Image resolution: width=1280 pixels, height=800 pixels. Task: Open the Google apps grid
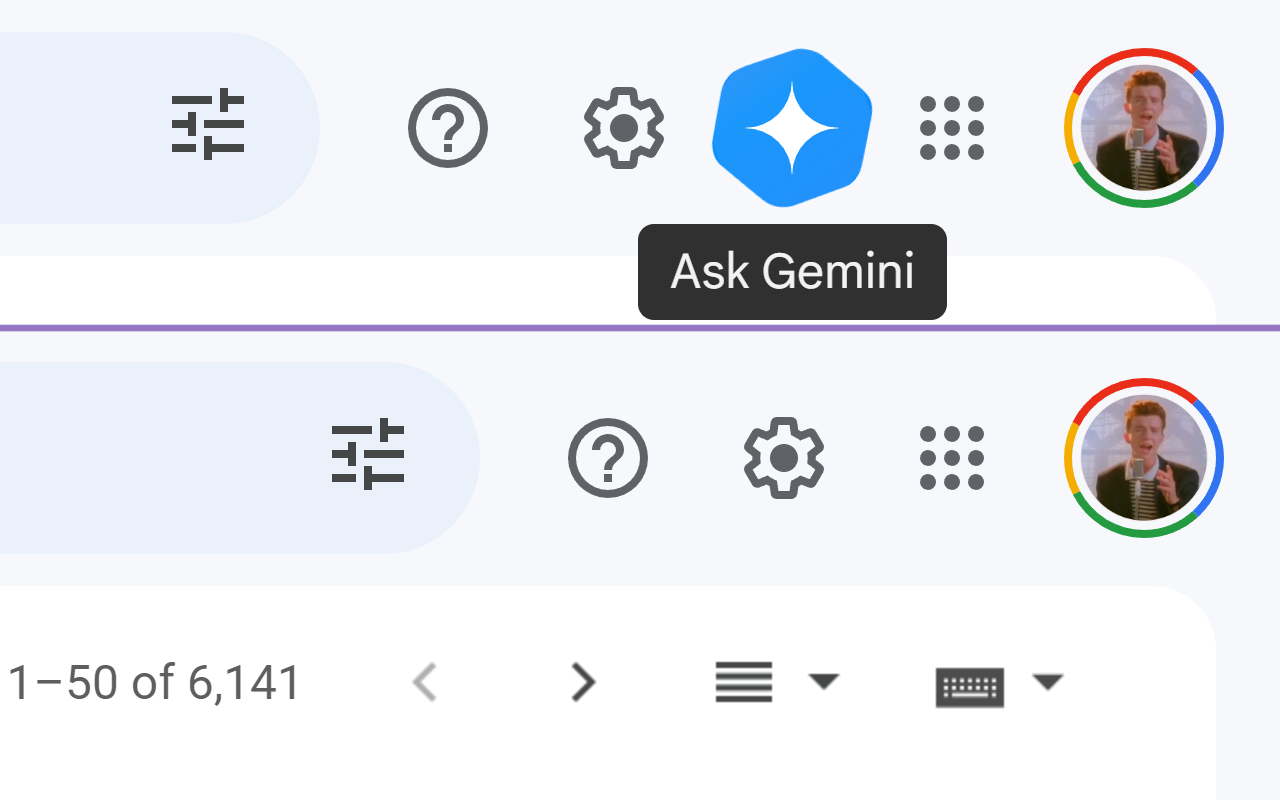(x=951, y=127)
